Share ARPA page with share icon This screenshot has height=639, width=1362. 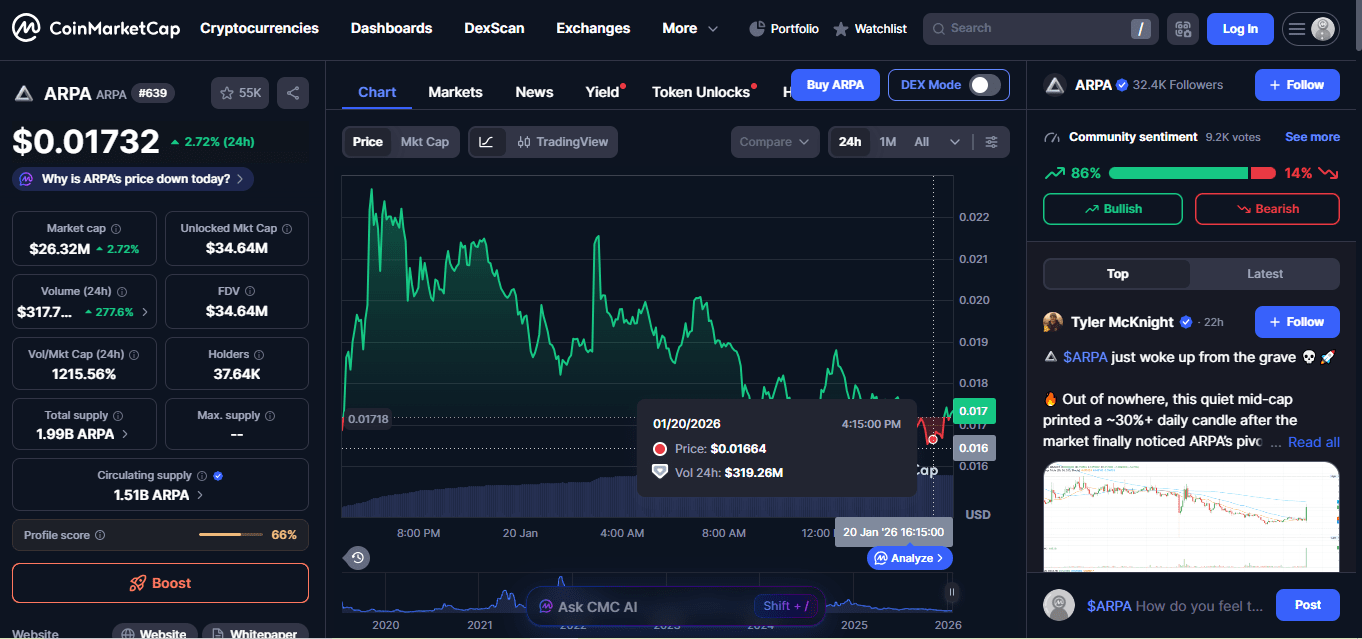[293, 93]
